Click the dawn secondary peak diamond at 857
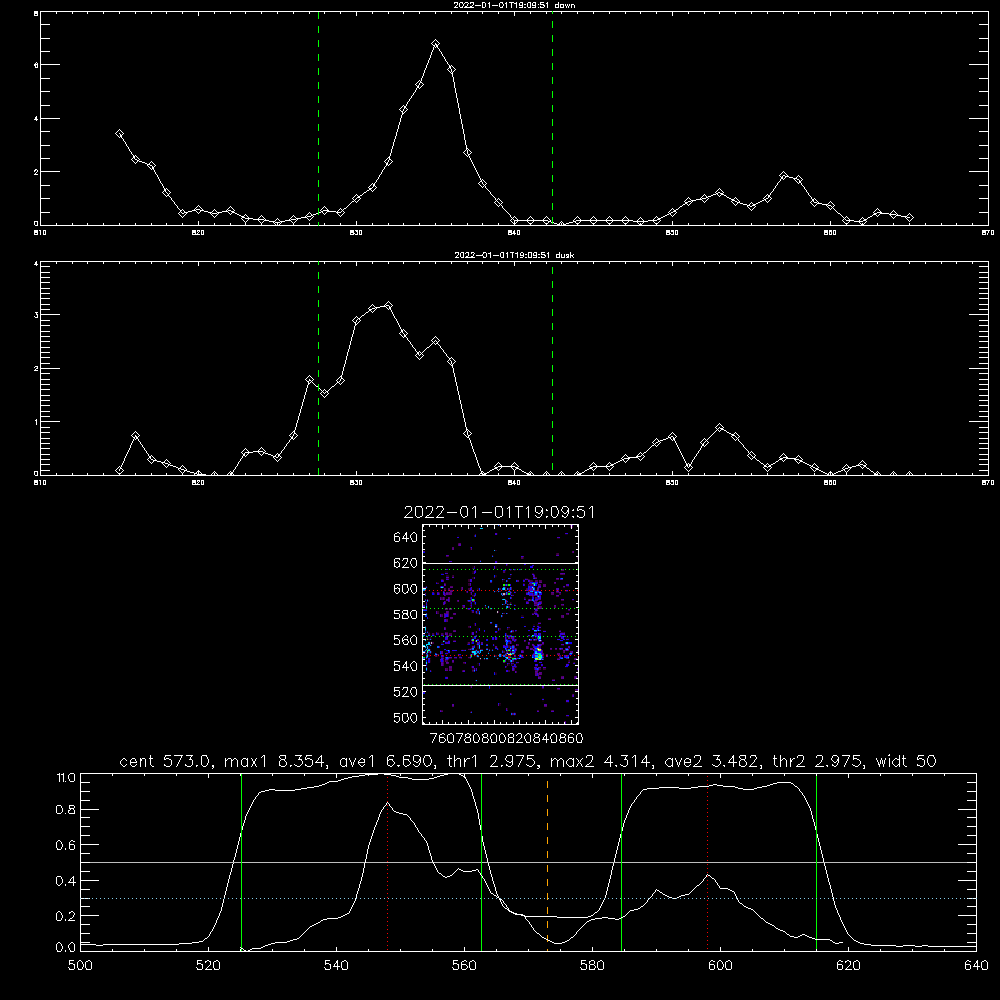Screen dimensions: 1000x1000 click(x=784, y=176)
